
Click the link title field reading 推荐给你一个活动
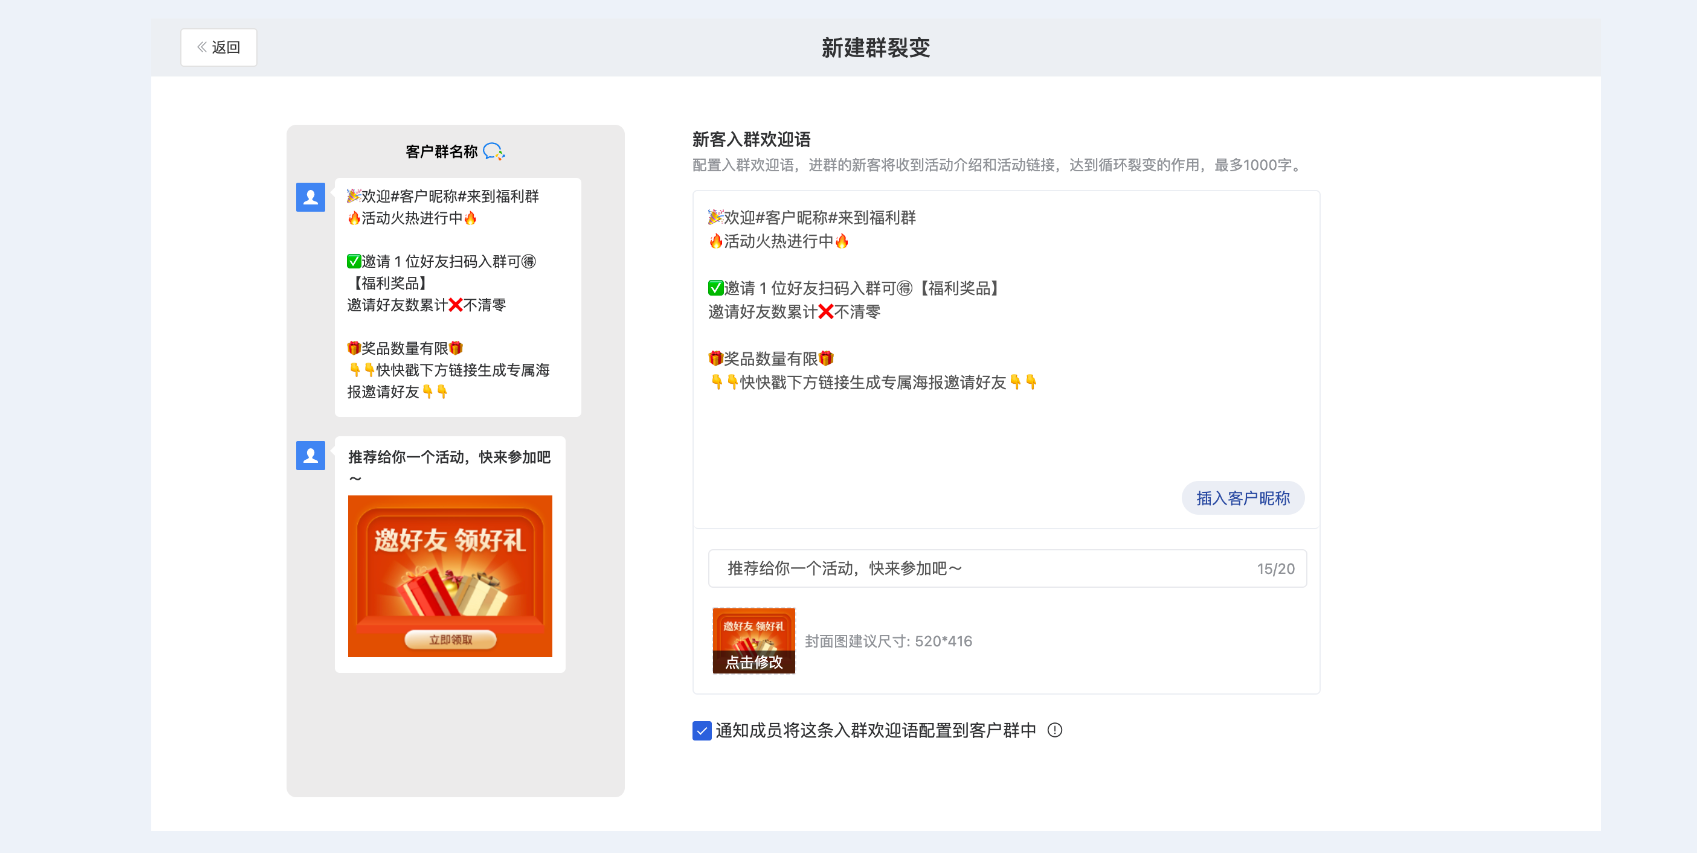1007,568
